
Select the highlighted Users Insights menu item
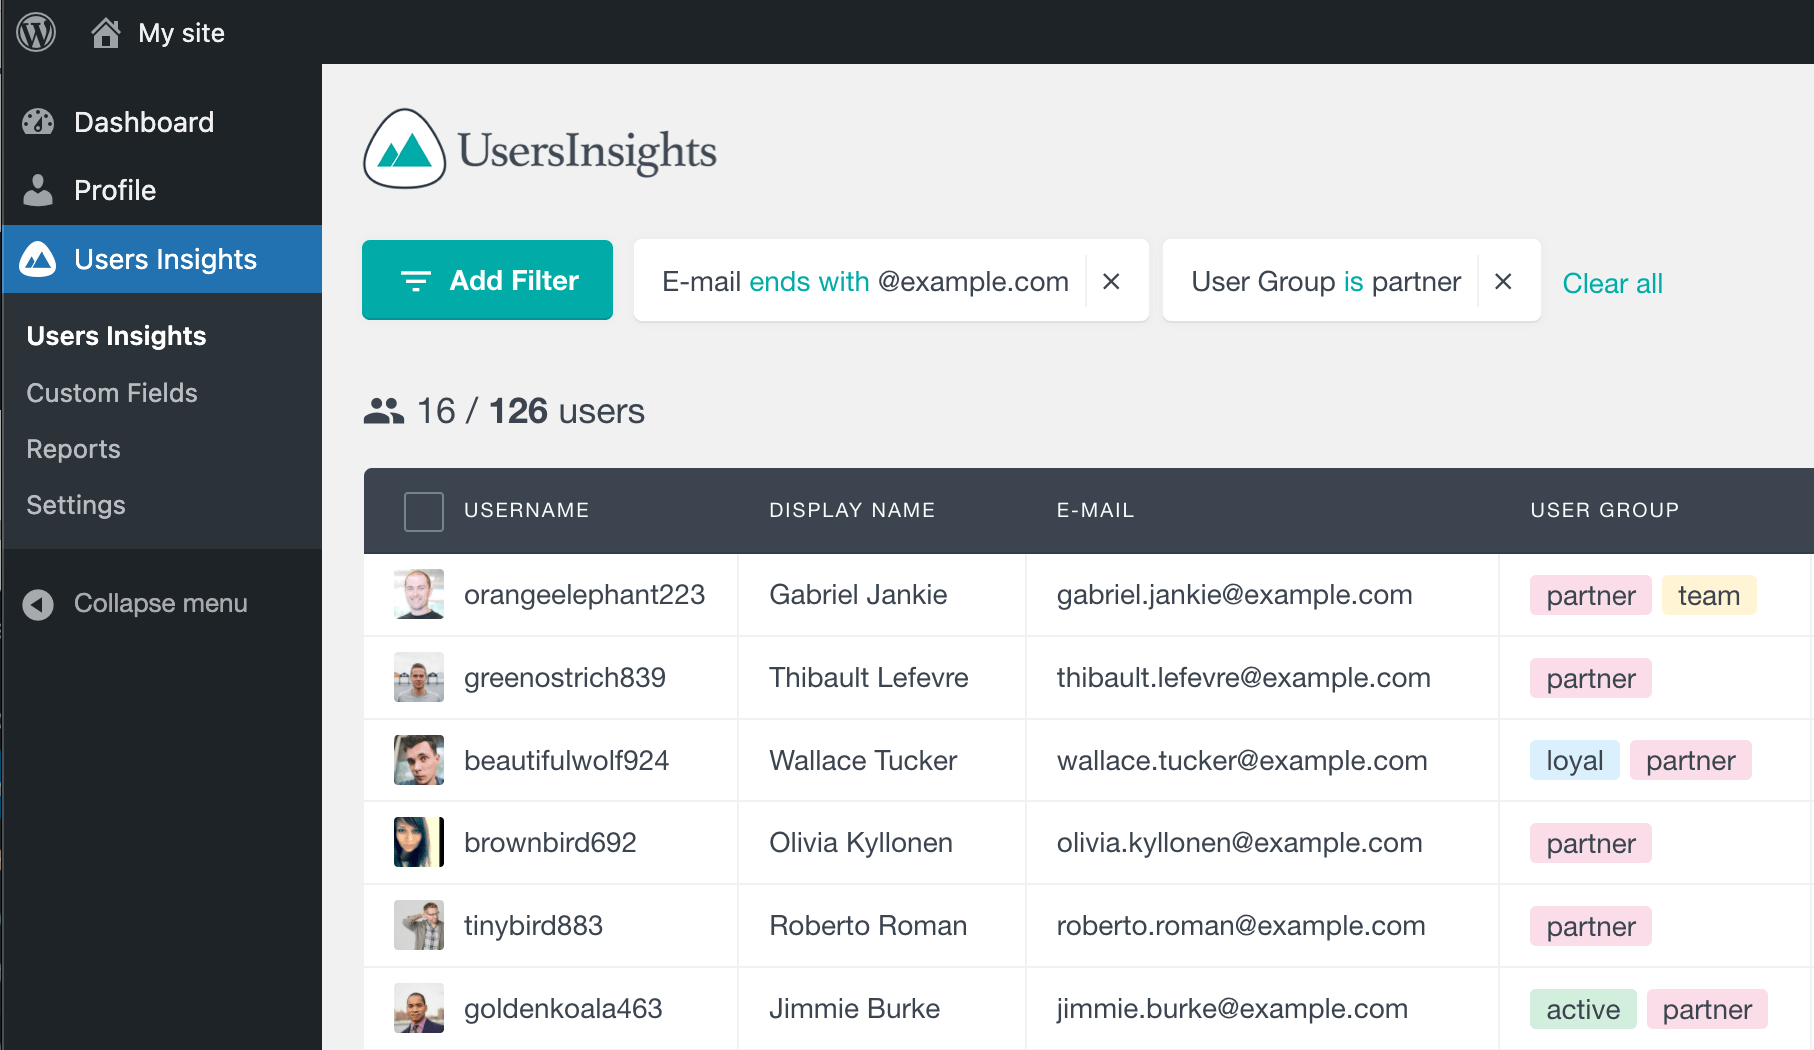[x=162, y=259]
